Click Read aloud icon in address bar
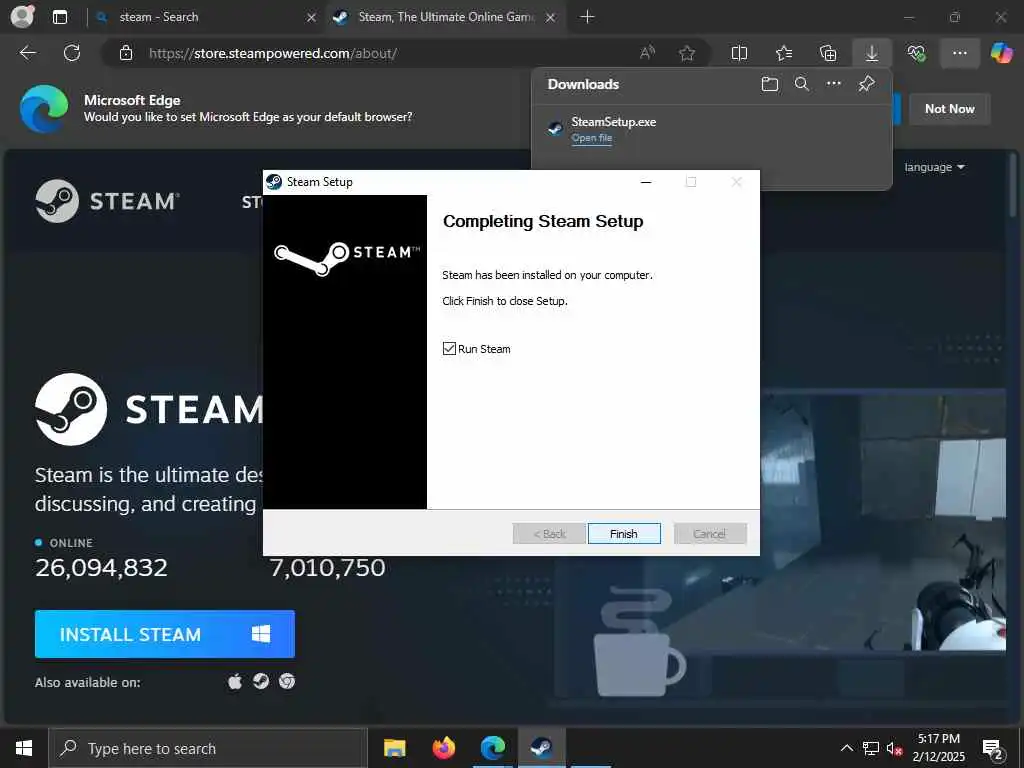The width and height of the screenshot is (1024, 768). 647,53
